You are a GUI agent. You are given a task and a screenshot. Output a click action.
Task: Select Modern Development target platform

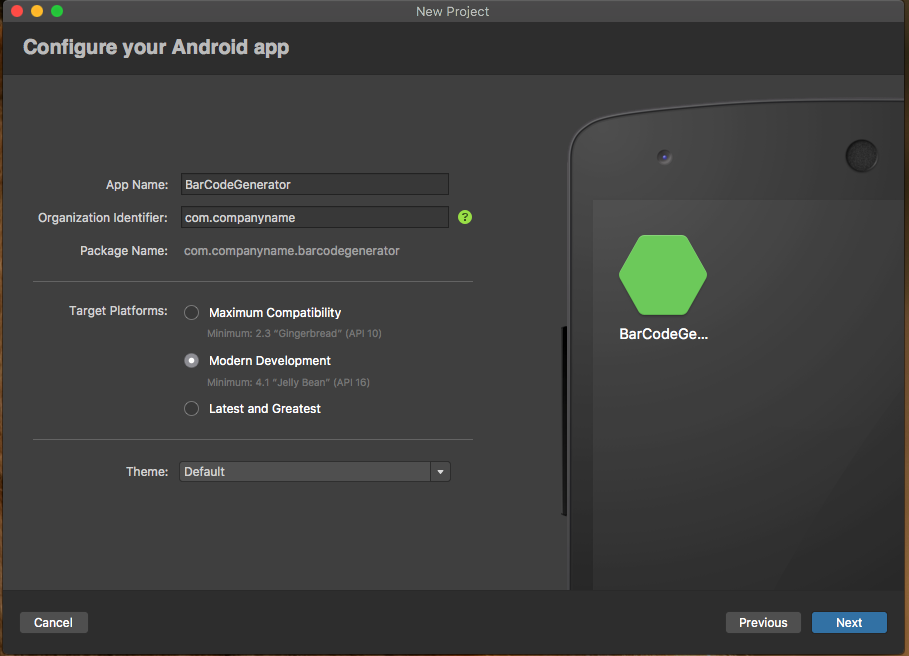pyautogui.click(x=191, y=360)
